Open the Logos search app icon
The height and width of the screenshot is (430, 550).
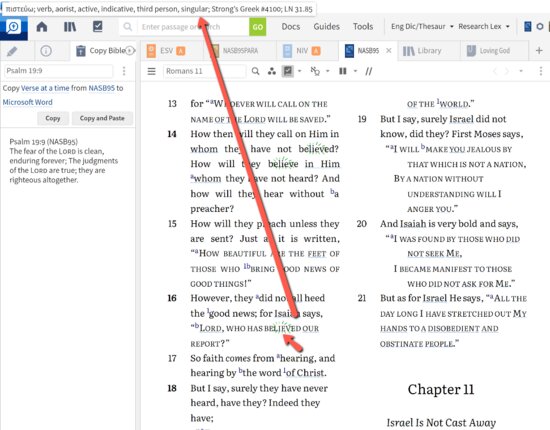[13, 27]
